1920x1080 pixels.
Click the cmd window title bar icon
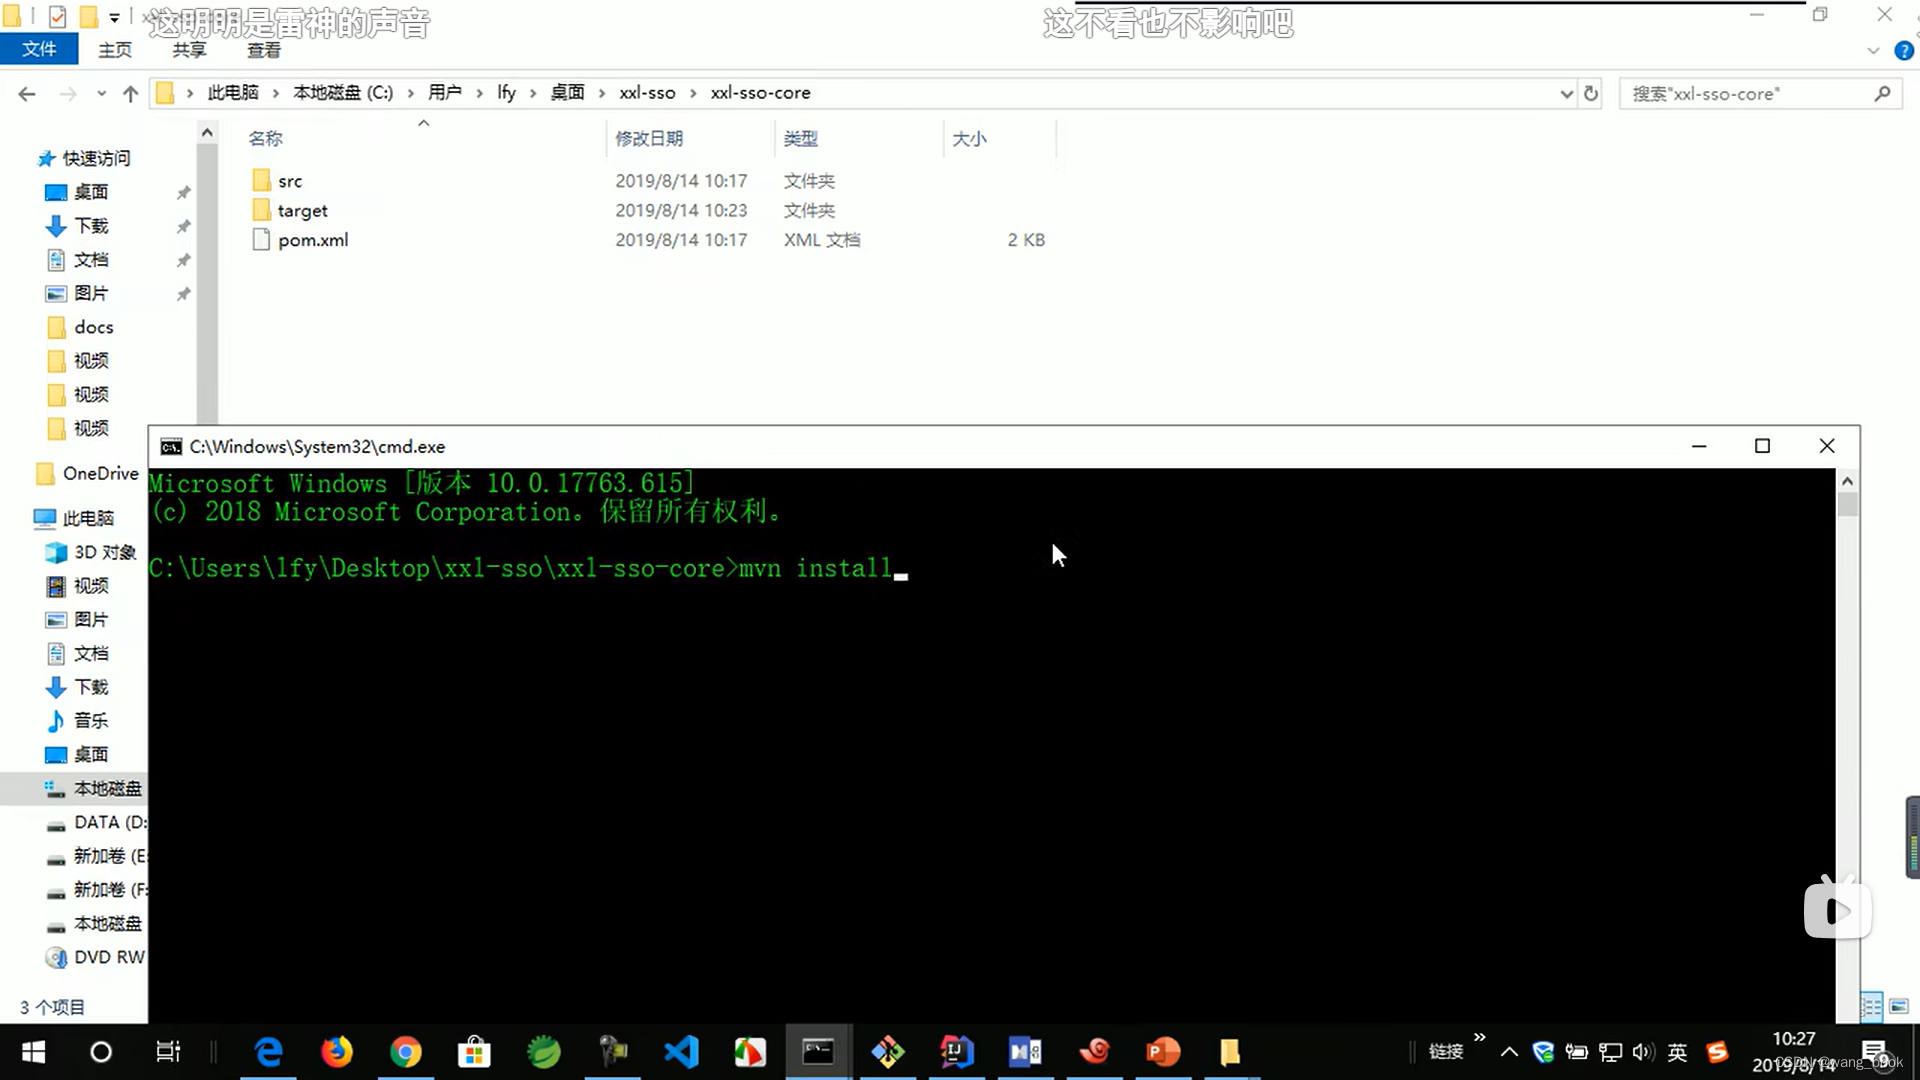tap(171, 447)
